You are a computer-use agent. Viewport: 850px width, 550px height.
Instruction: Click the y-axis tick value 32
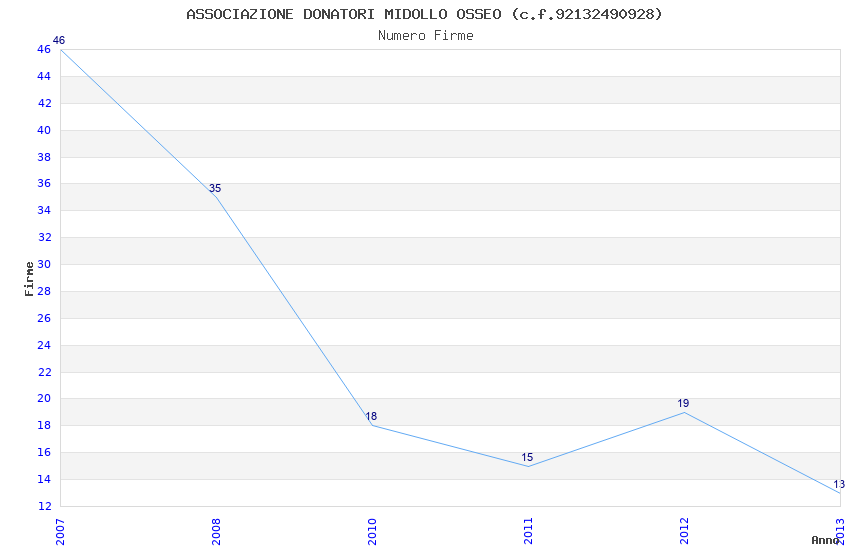click(44, 237)
